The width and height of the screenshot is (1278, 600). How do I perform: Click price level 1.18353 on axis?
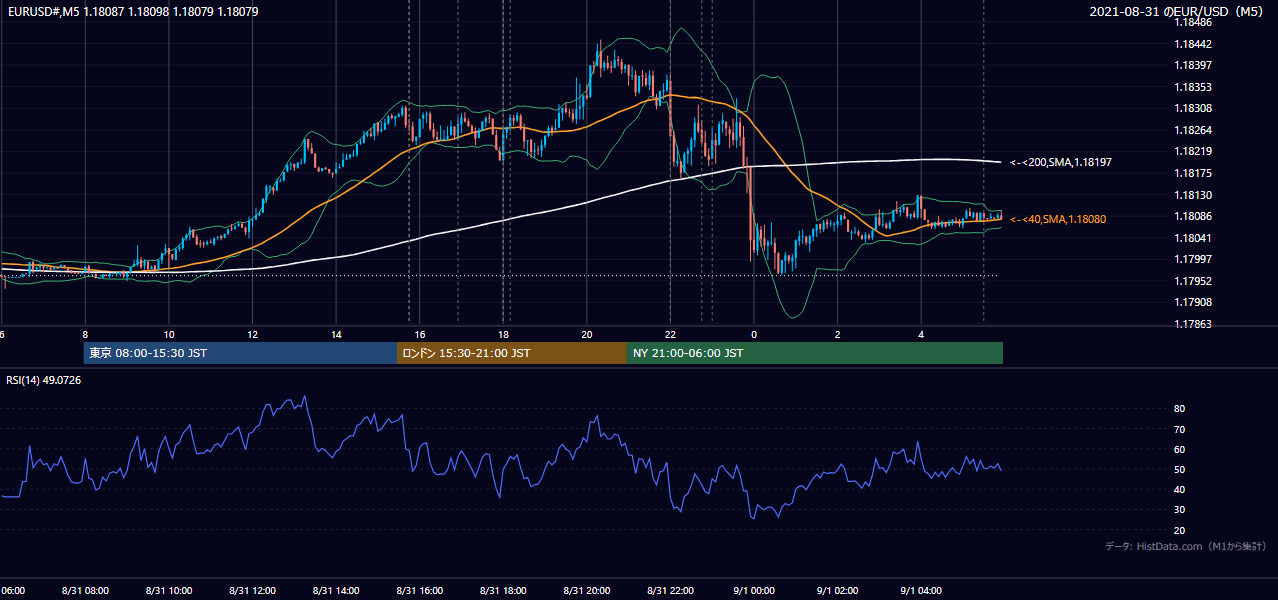point(1192,87)
